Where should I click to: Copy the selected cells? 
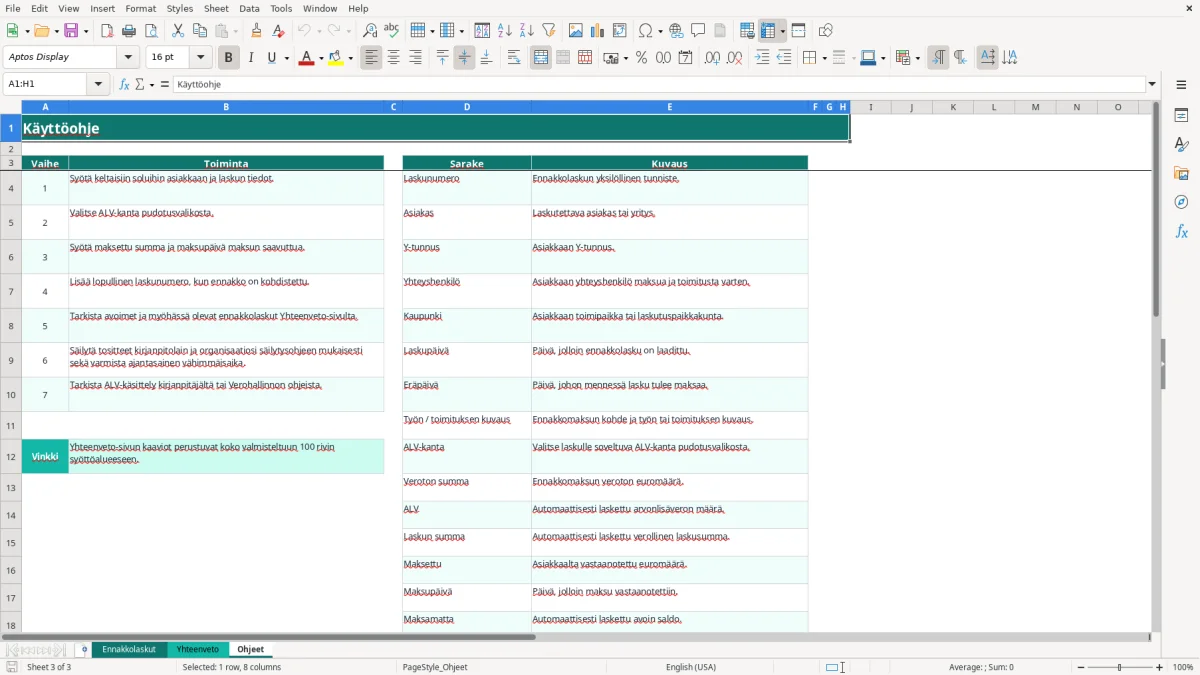pyautogui.click(x=200, y=31)
